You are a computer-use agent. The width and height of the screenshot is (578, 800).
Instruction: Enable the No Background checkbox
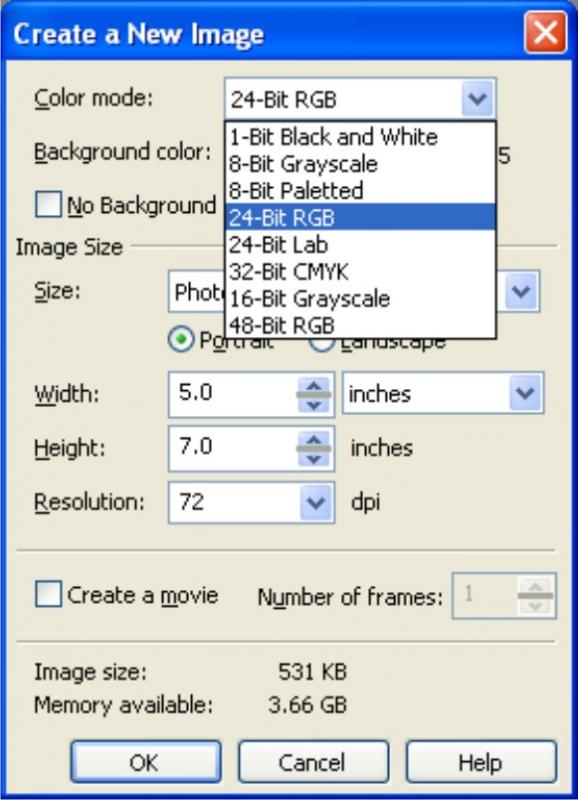[48, 205]
